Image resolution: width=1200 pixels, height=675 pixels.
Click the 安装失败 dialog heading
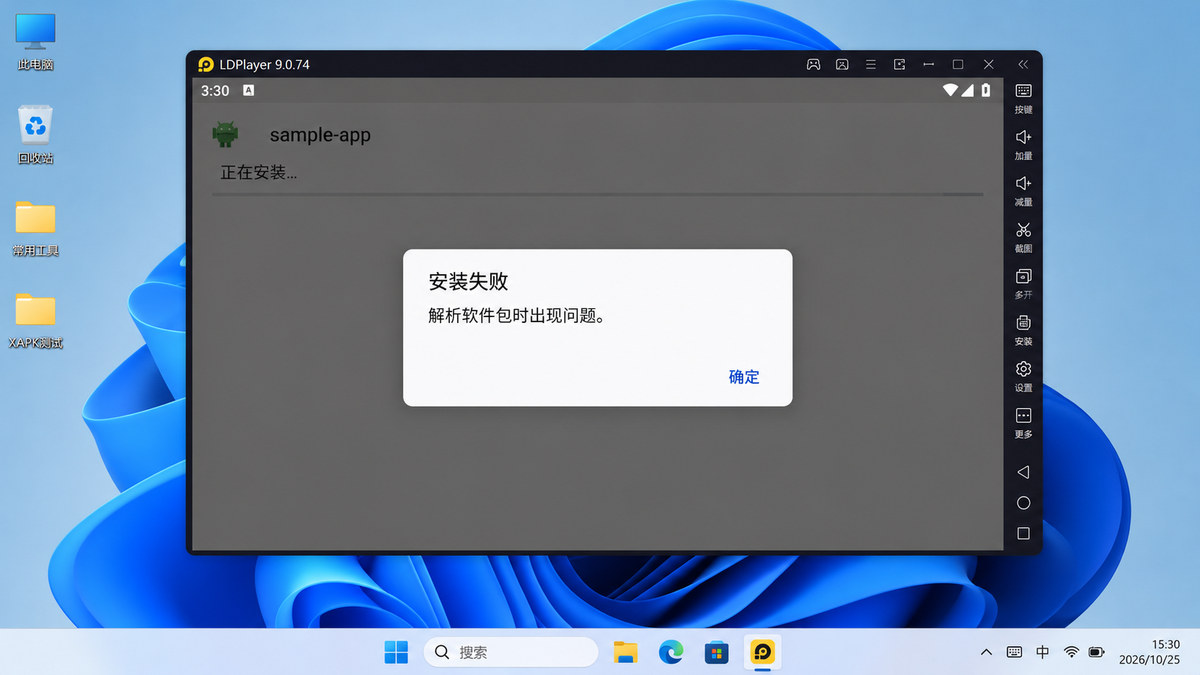click(x=469, y=281)
